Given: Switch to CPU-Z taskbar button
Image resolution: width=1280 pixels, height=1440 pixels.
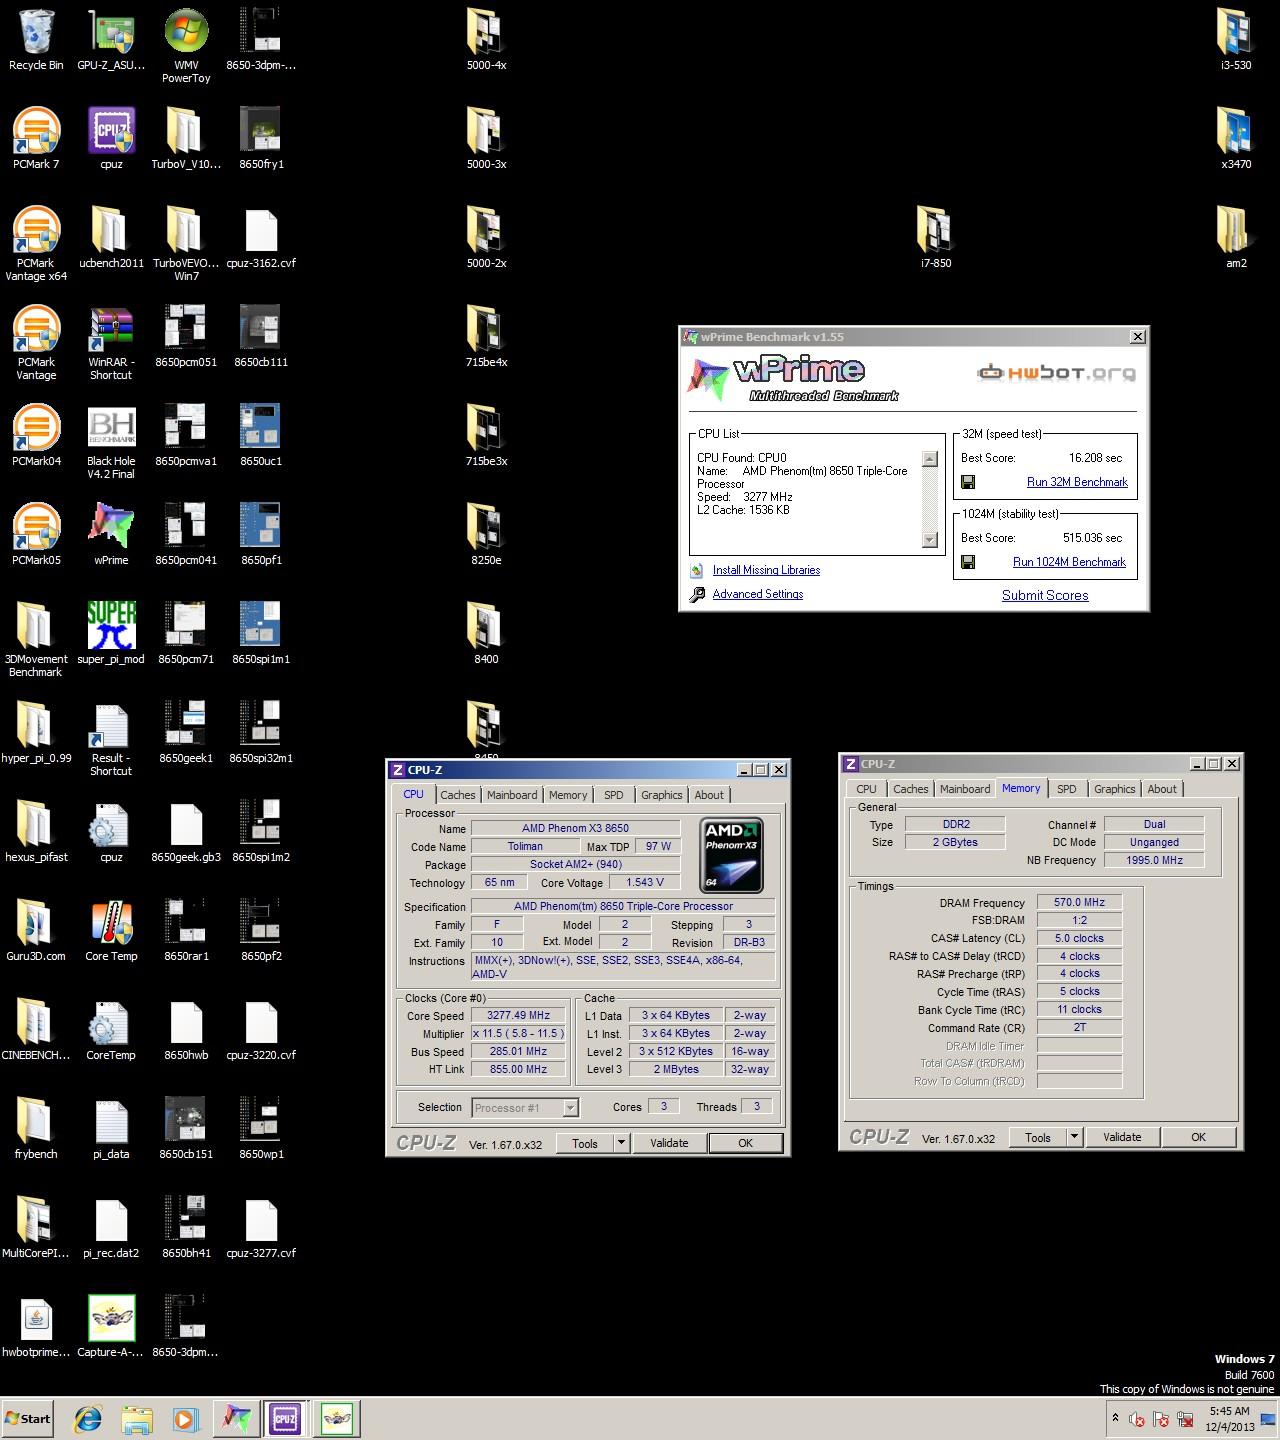Looking at the screenshot, I should tap(285, 1418).
